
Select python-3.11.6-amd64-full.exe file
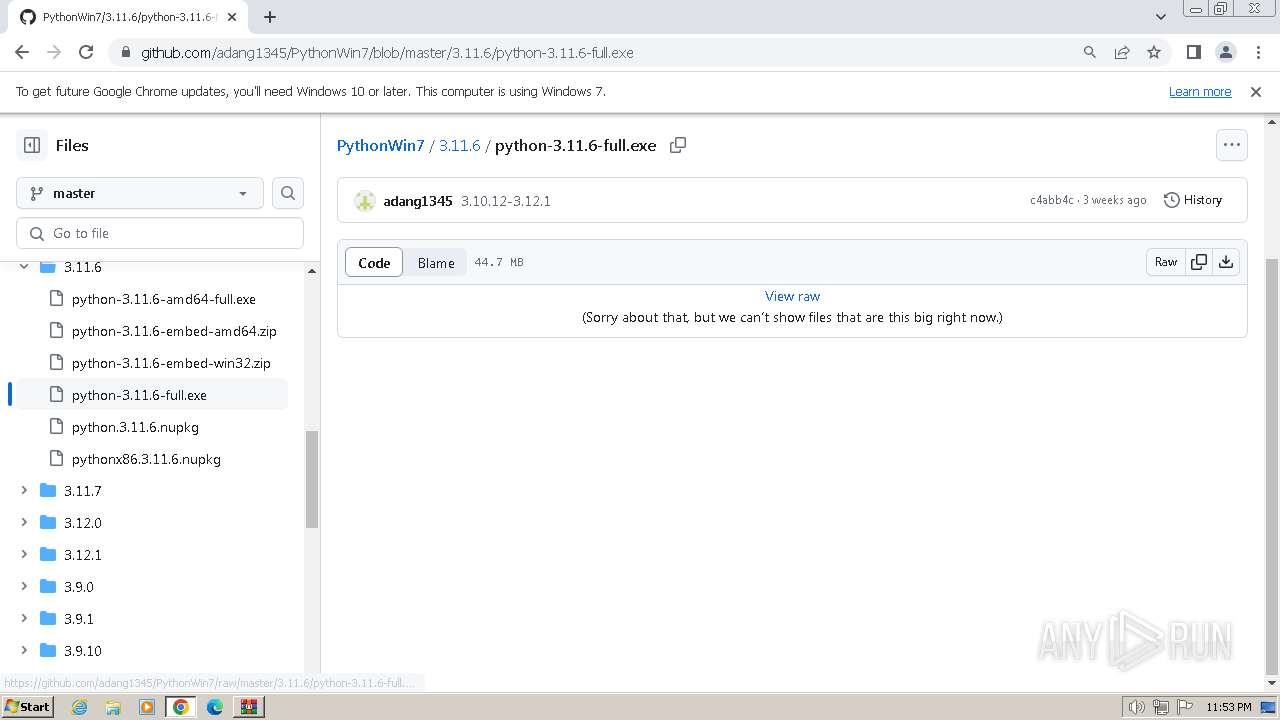tap(164, 299)
